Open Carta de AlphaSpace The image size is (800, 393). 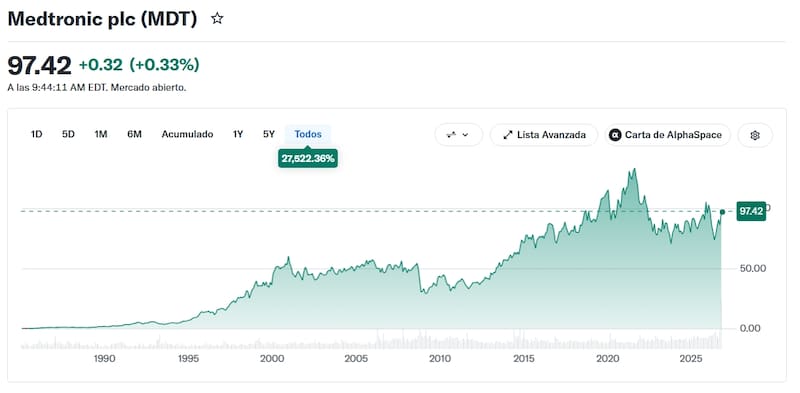point(667,135)
